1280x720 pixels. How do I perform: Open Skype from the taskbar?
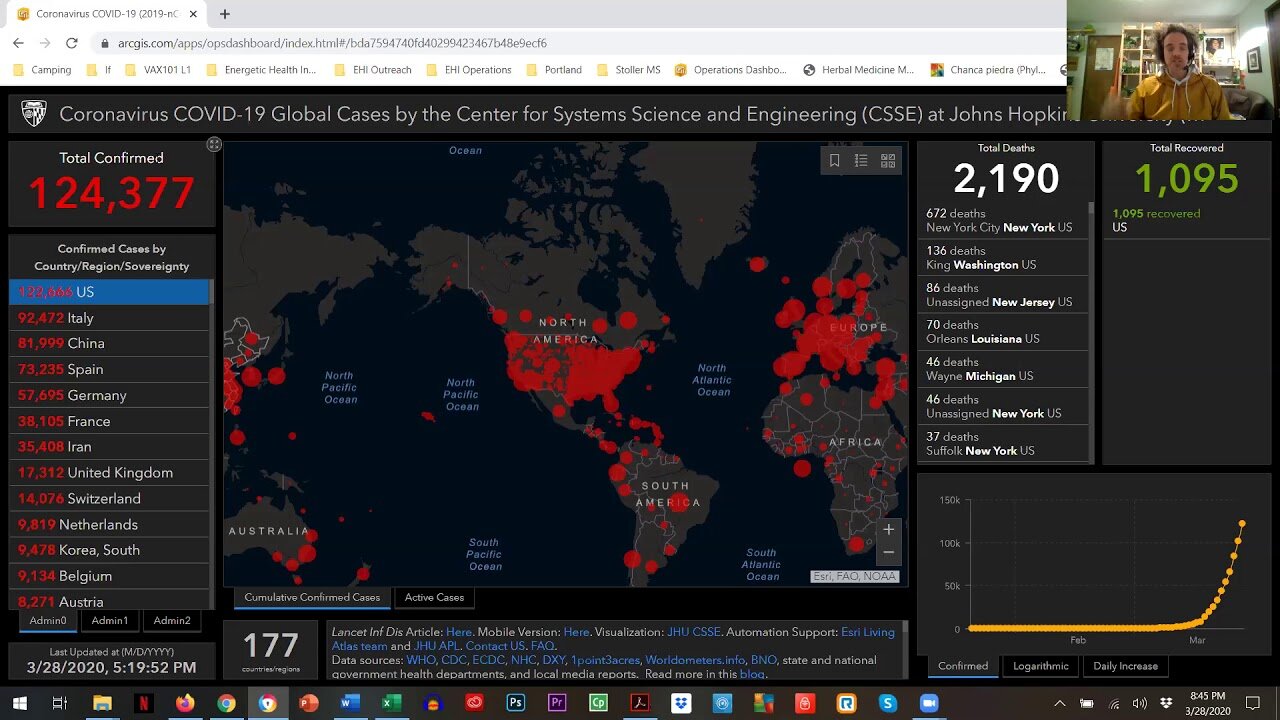[887, 703]
